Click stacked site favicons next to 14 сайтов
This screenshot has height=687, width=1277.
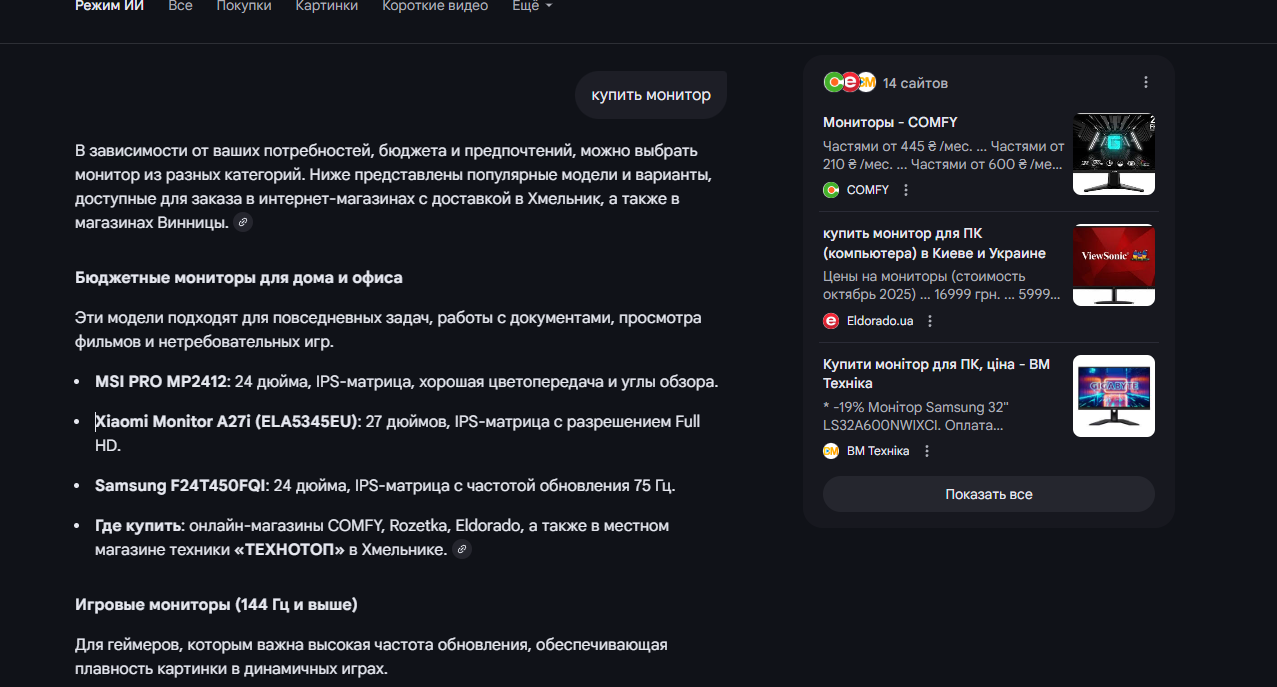pyautogui.click(x=849, y=83)
